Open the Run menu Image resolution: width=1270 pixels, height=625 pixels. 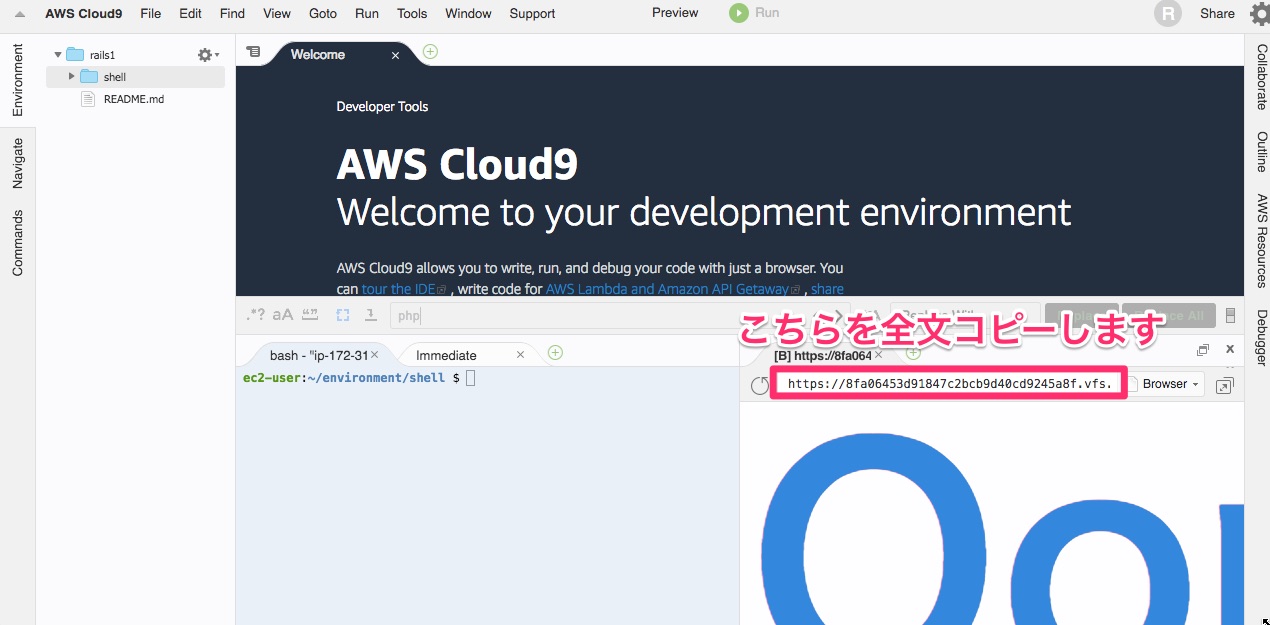coord(367,13)
